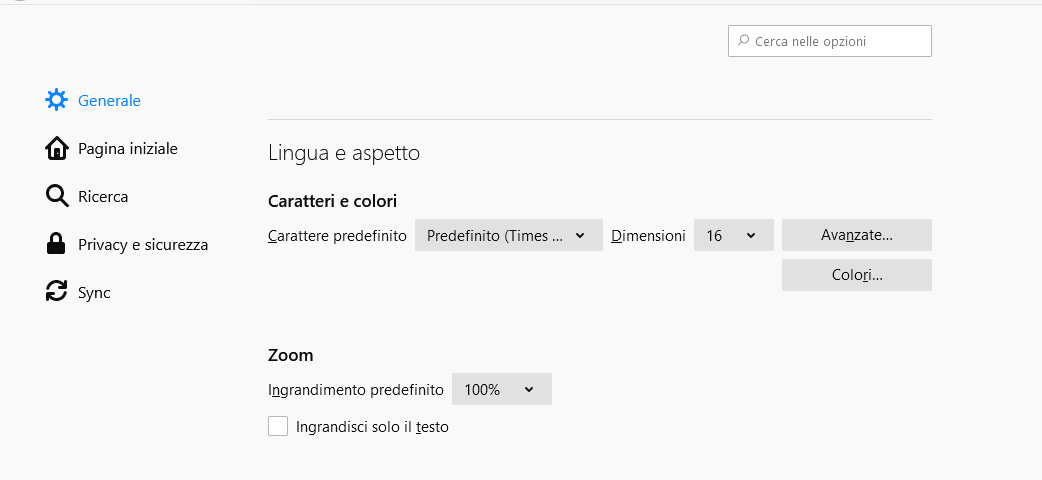Open the Colori... dialog button
The image size is (1042, 480).
856,275
